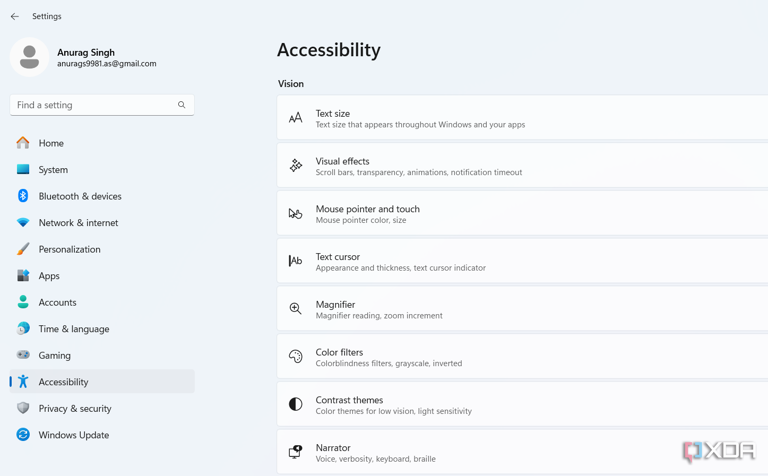Image resolution: width=768 pixels, height=476 pixels.
Task: Click the search magnifier icon in Find a setting
Action: point(182,105)
